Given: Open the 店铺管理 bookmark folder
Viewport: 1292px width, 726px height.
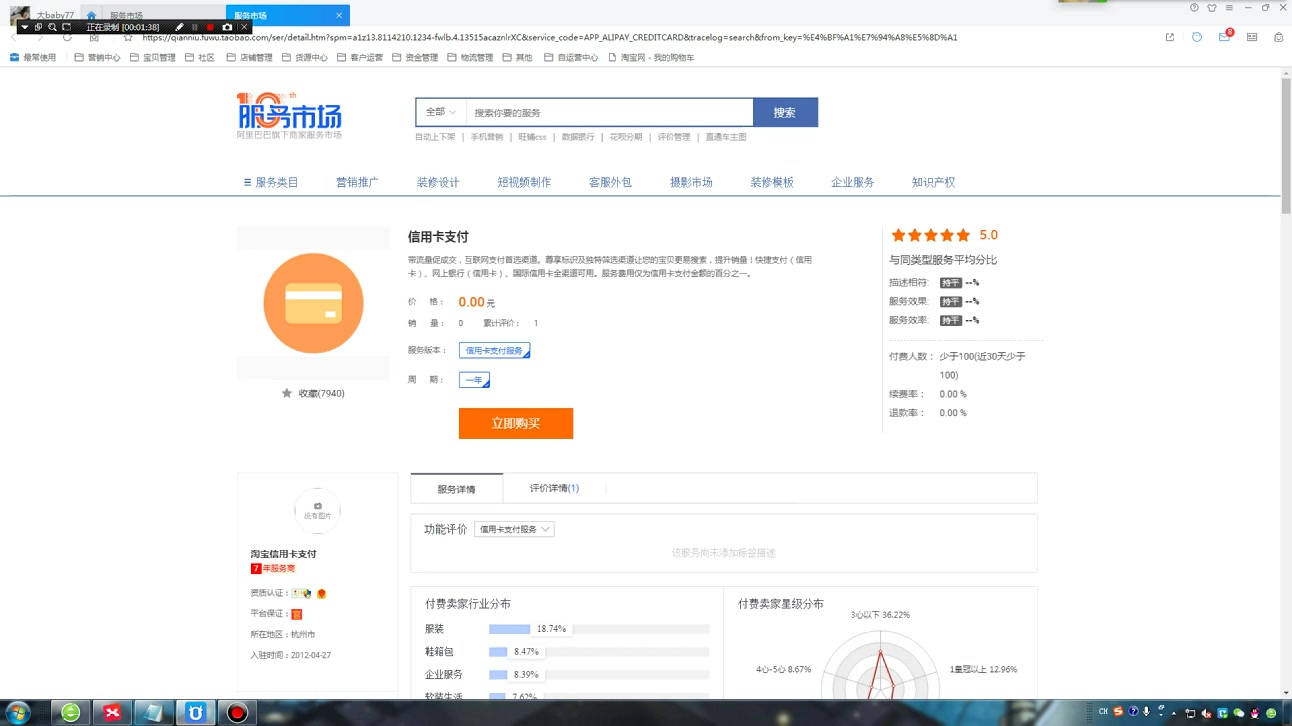Looking at the screenshot, I should 249,57.
